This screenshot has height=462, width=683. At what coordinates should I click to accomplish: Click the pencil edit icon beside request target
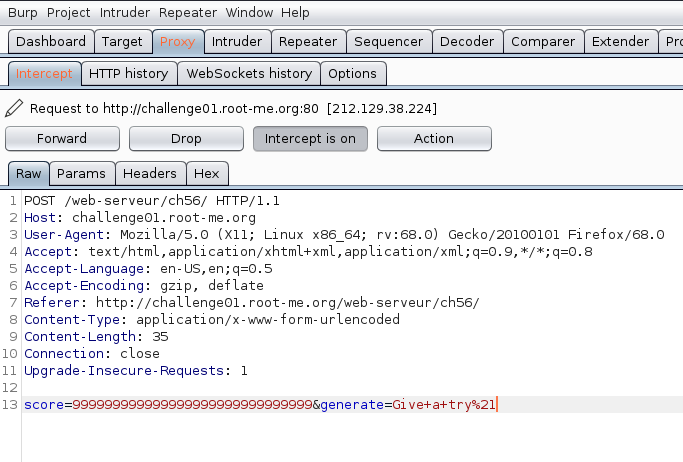tap(14, 108)
